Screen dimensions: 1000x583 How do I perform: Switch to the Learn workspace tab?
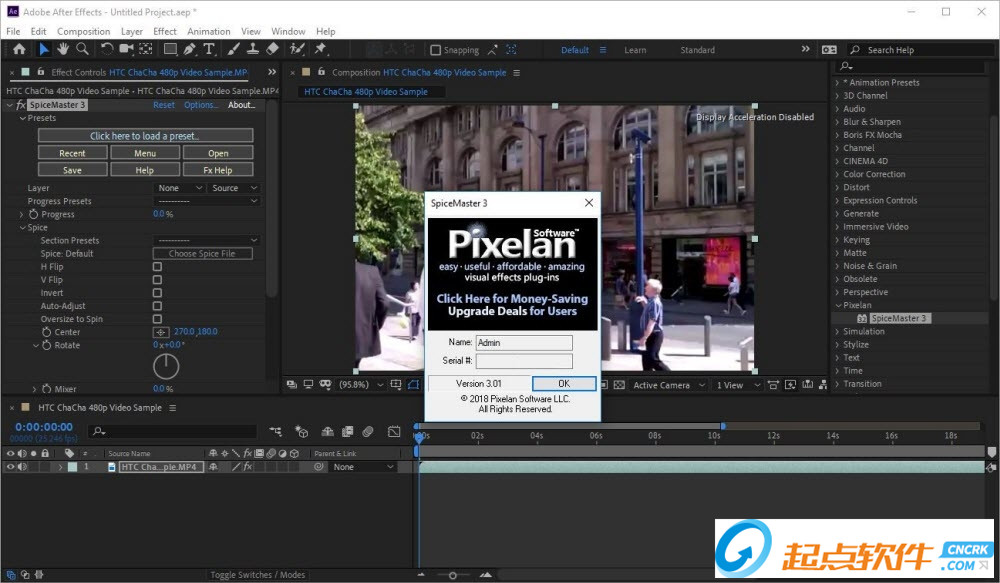pos(635,50)
